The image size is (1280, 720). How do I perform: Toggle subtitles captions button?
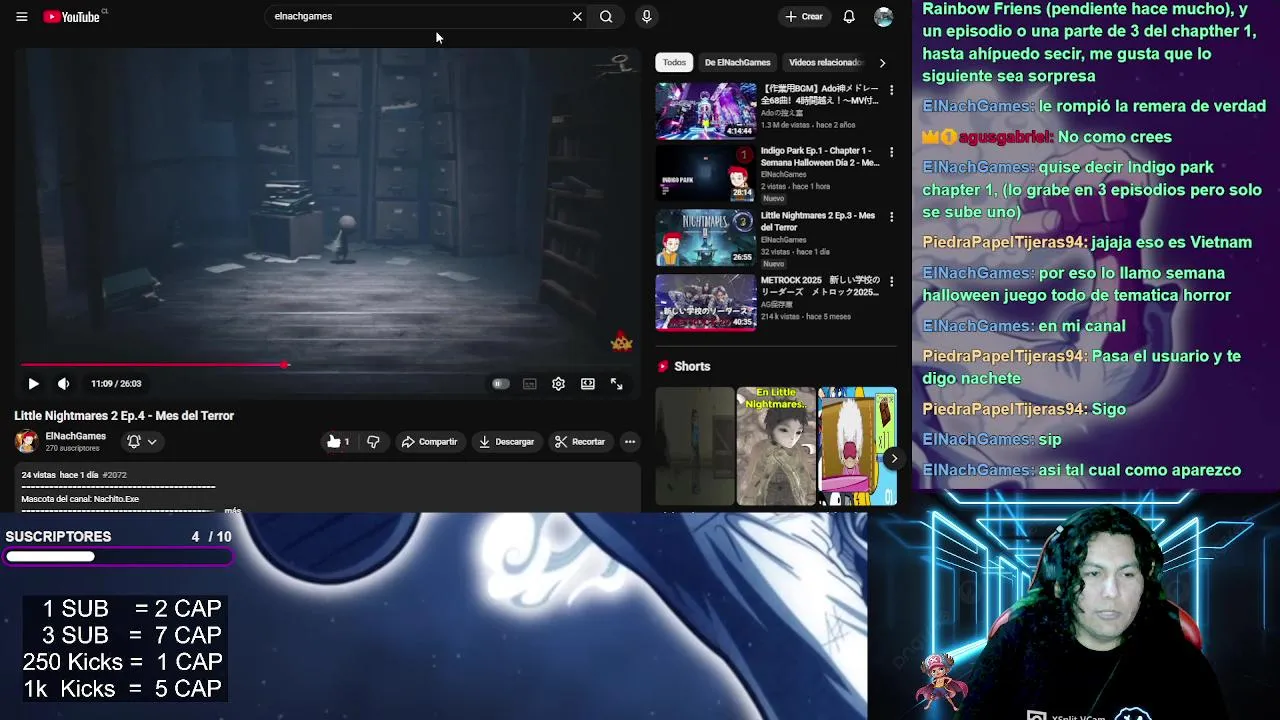coord(530,384)
